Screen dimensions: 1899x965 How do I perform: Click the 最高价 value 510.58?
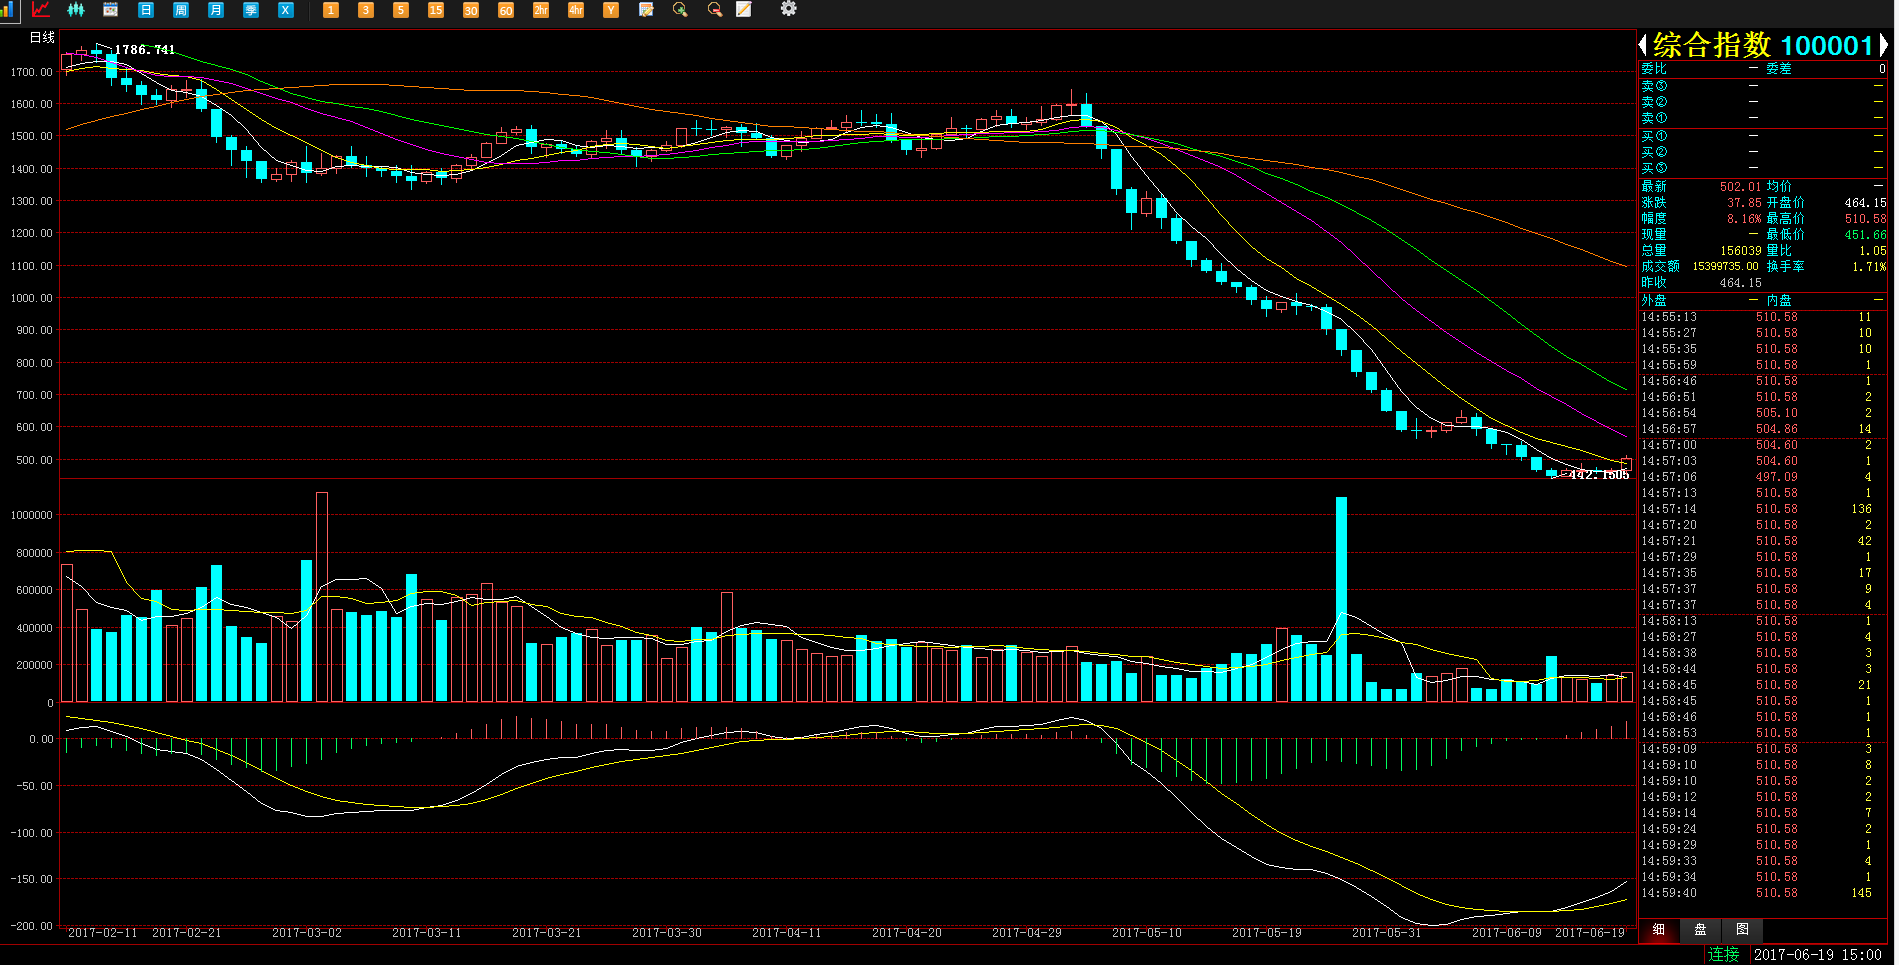(x=1866, y=219)
